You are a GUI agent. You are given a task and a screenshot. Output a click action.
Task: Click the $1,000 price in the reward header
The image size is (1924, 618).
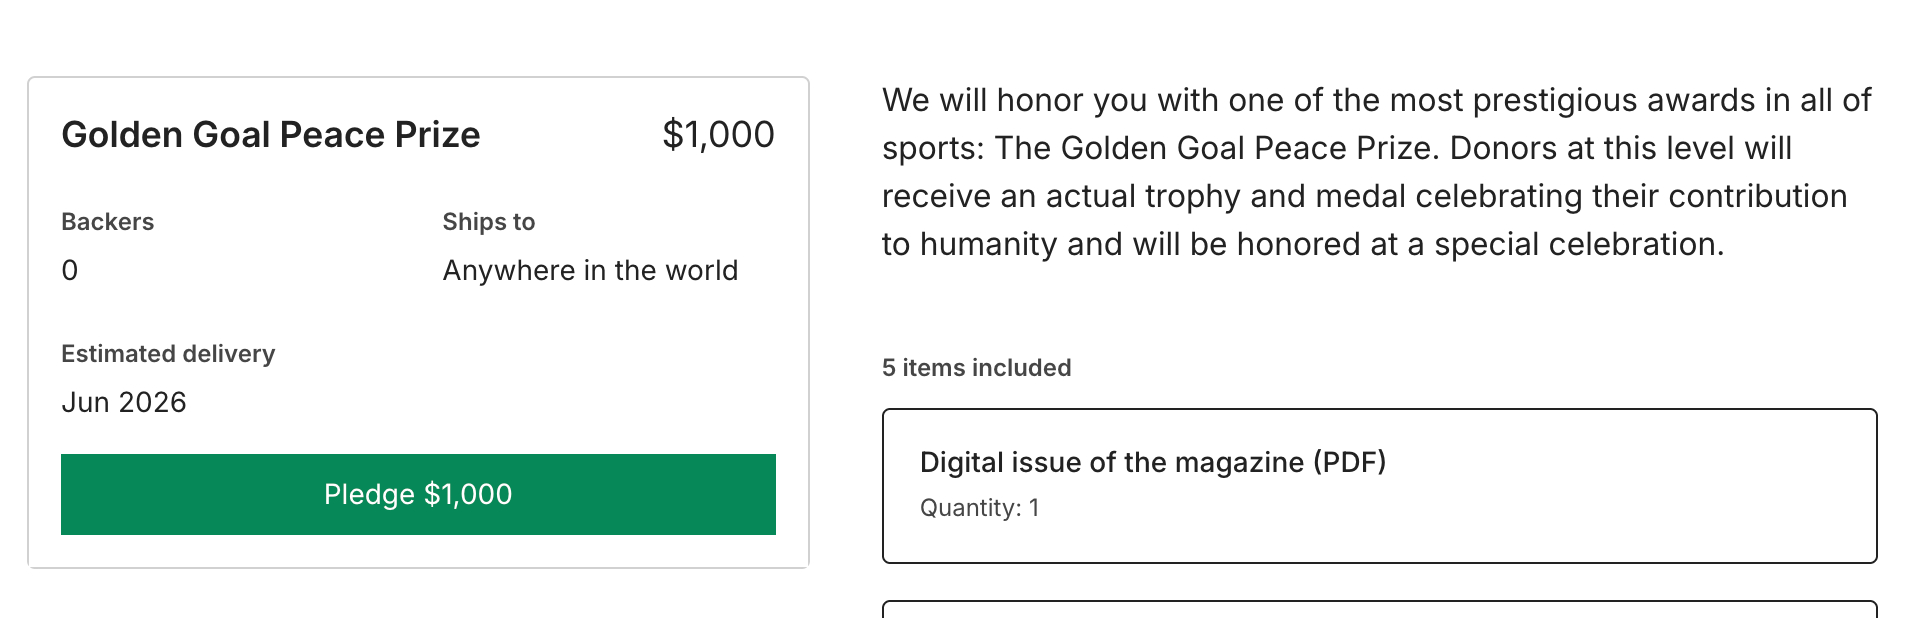point(718,135)
